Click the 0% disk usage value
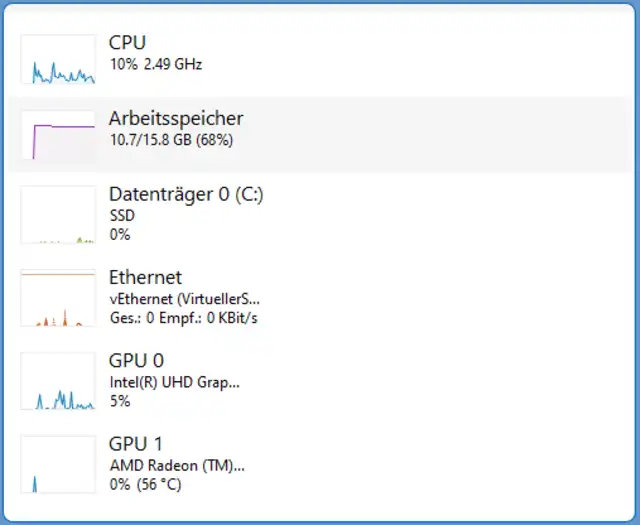 click(120, 235)
